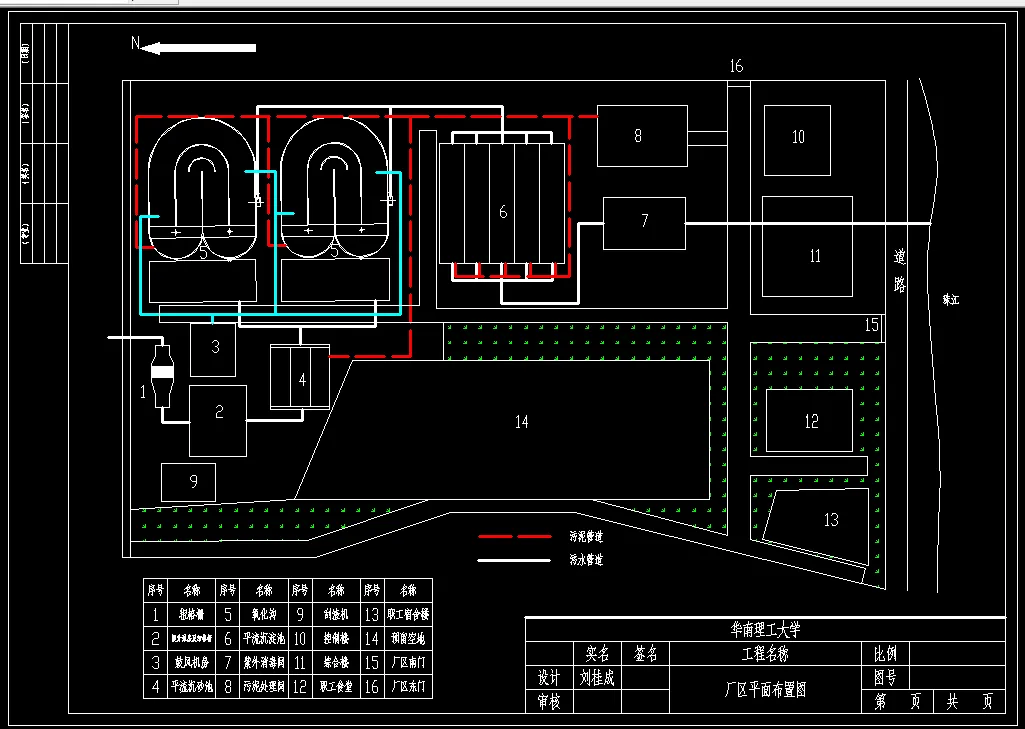Select block 3 blower room rectangle
This screenshot has height=729, width=1025.
[213, 350]
